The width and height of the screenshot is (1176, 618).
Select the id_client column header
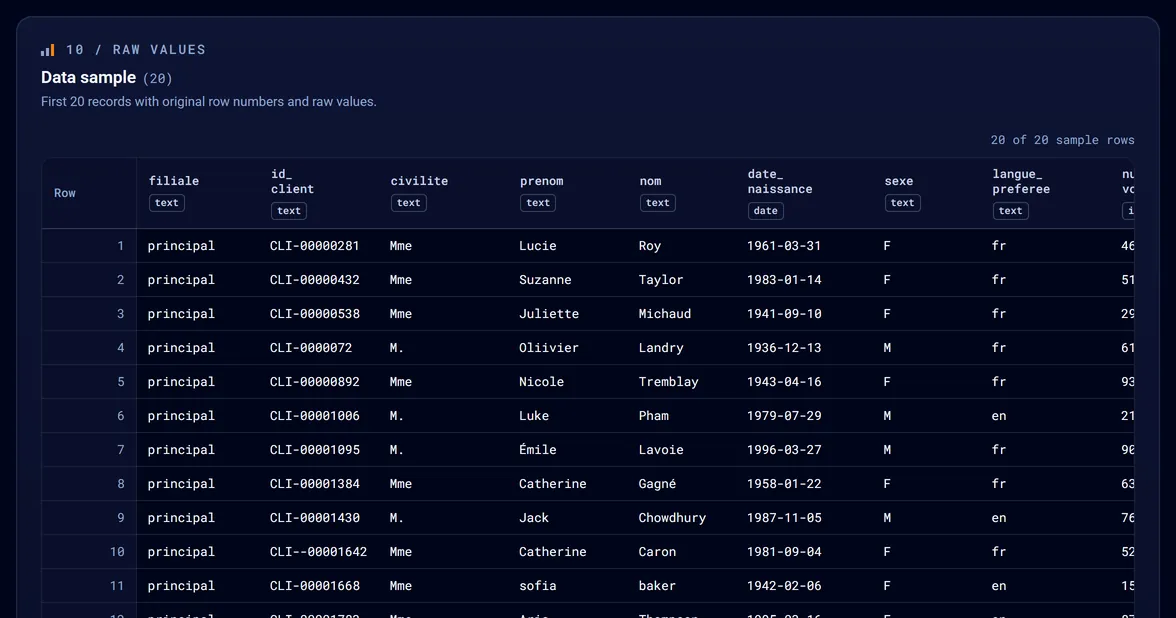292,182
